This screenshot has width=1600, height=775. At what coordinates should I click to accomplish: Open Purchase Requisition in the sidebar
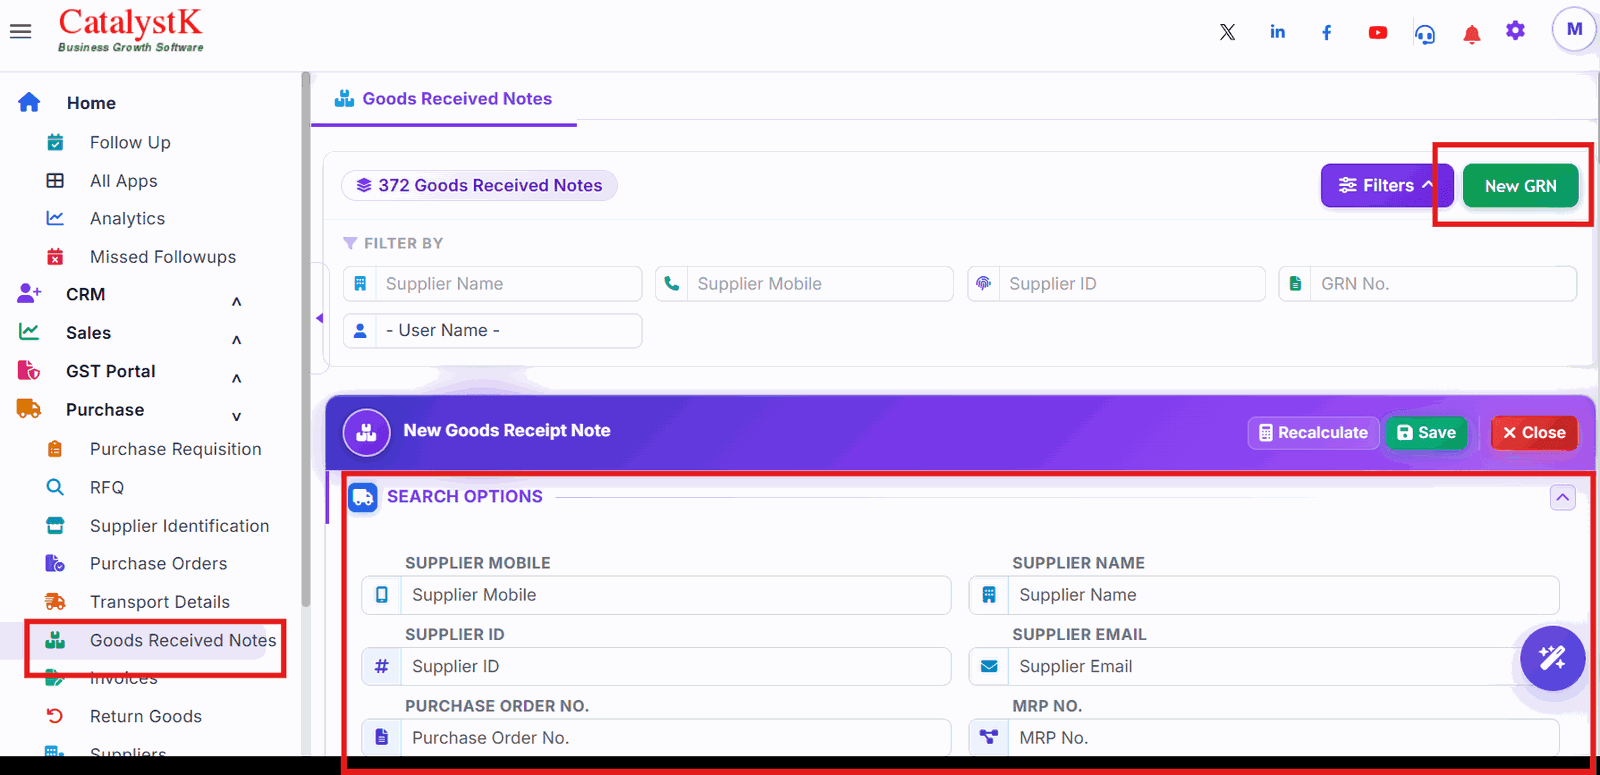(175, 449)
